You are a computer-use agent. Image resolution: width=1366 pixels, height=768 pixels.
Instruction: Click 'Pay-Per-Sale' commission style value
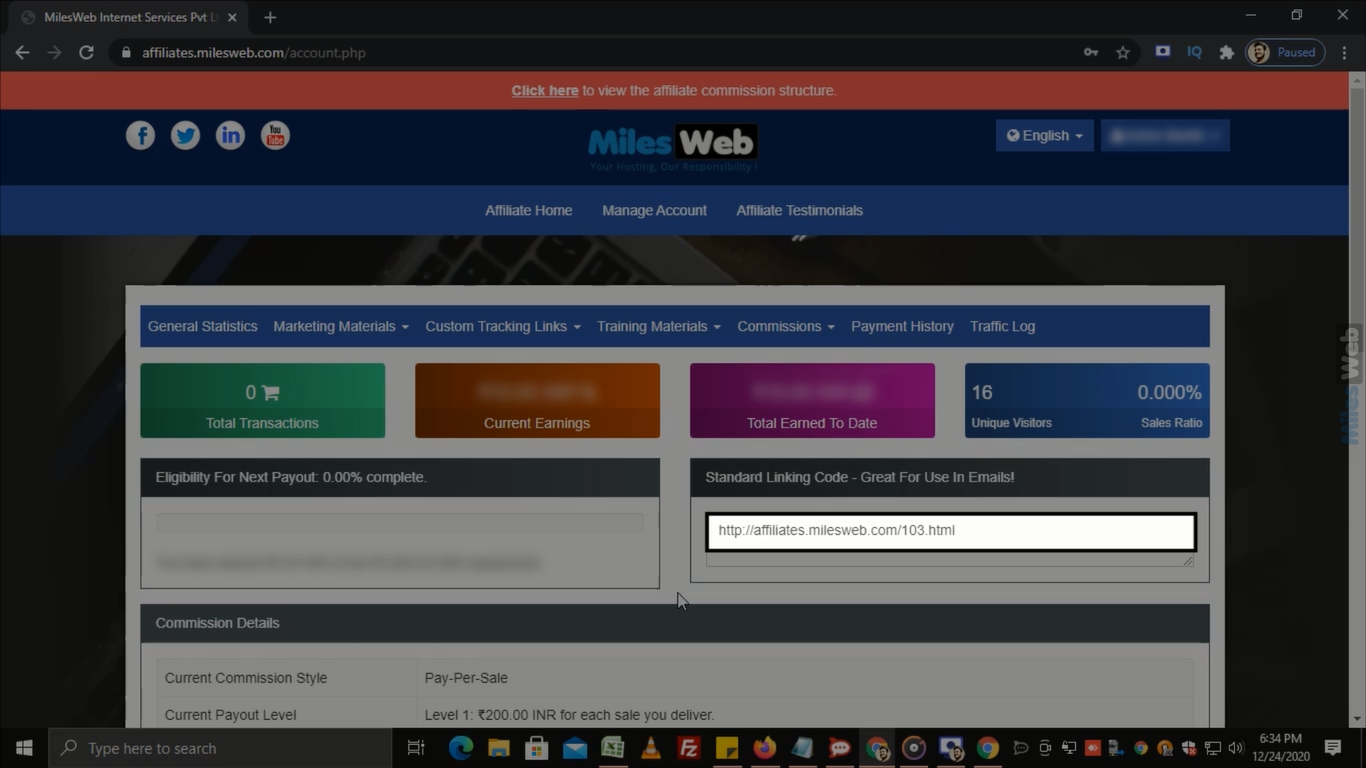[x=466, y=678]
